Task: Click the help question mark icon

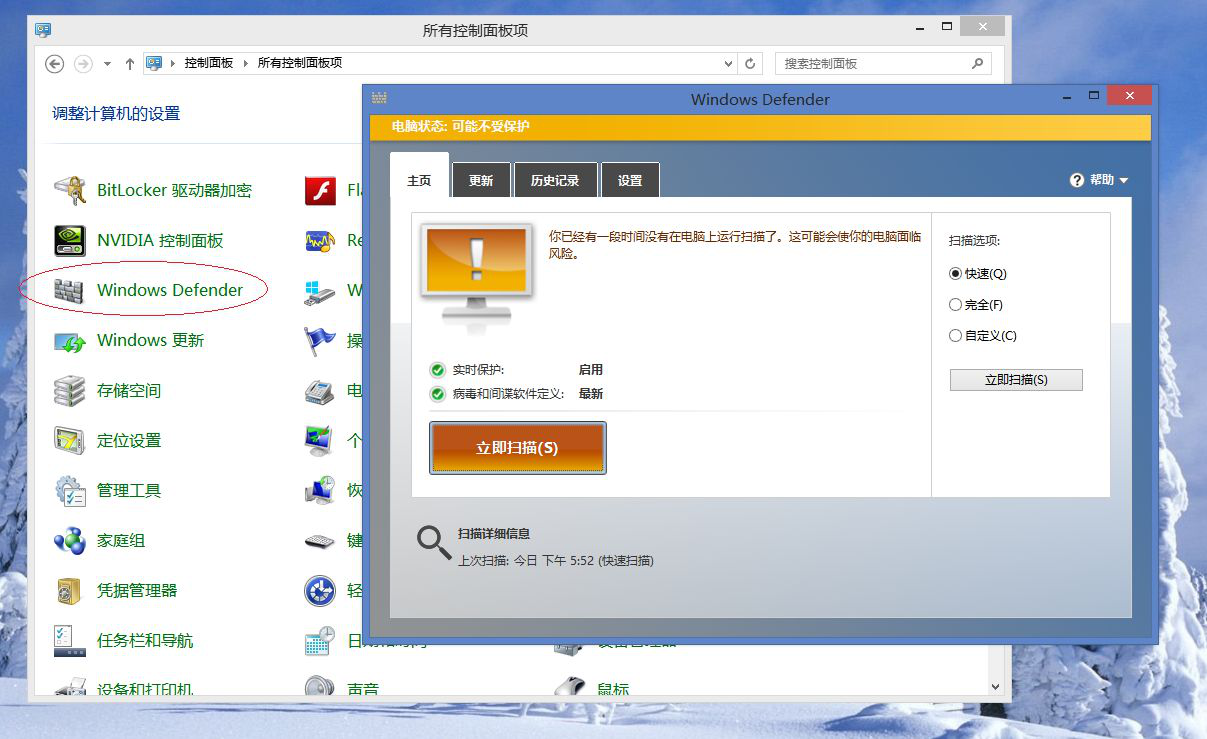Action: point(1077,180)
